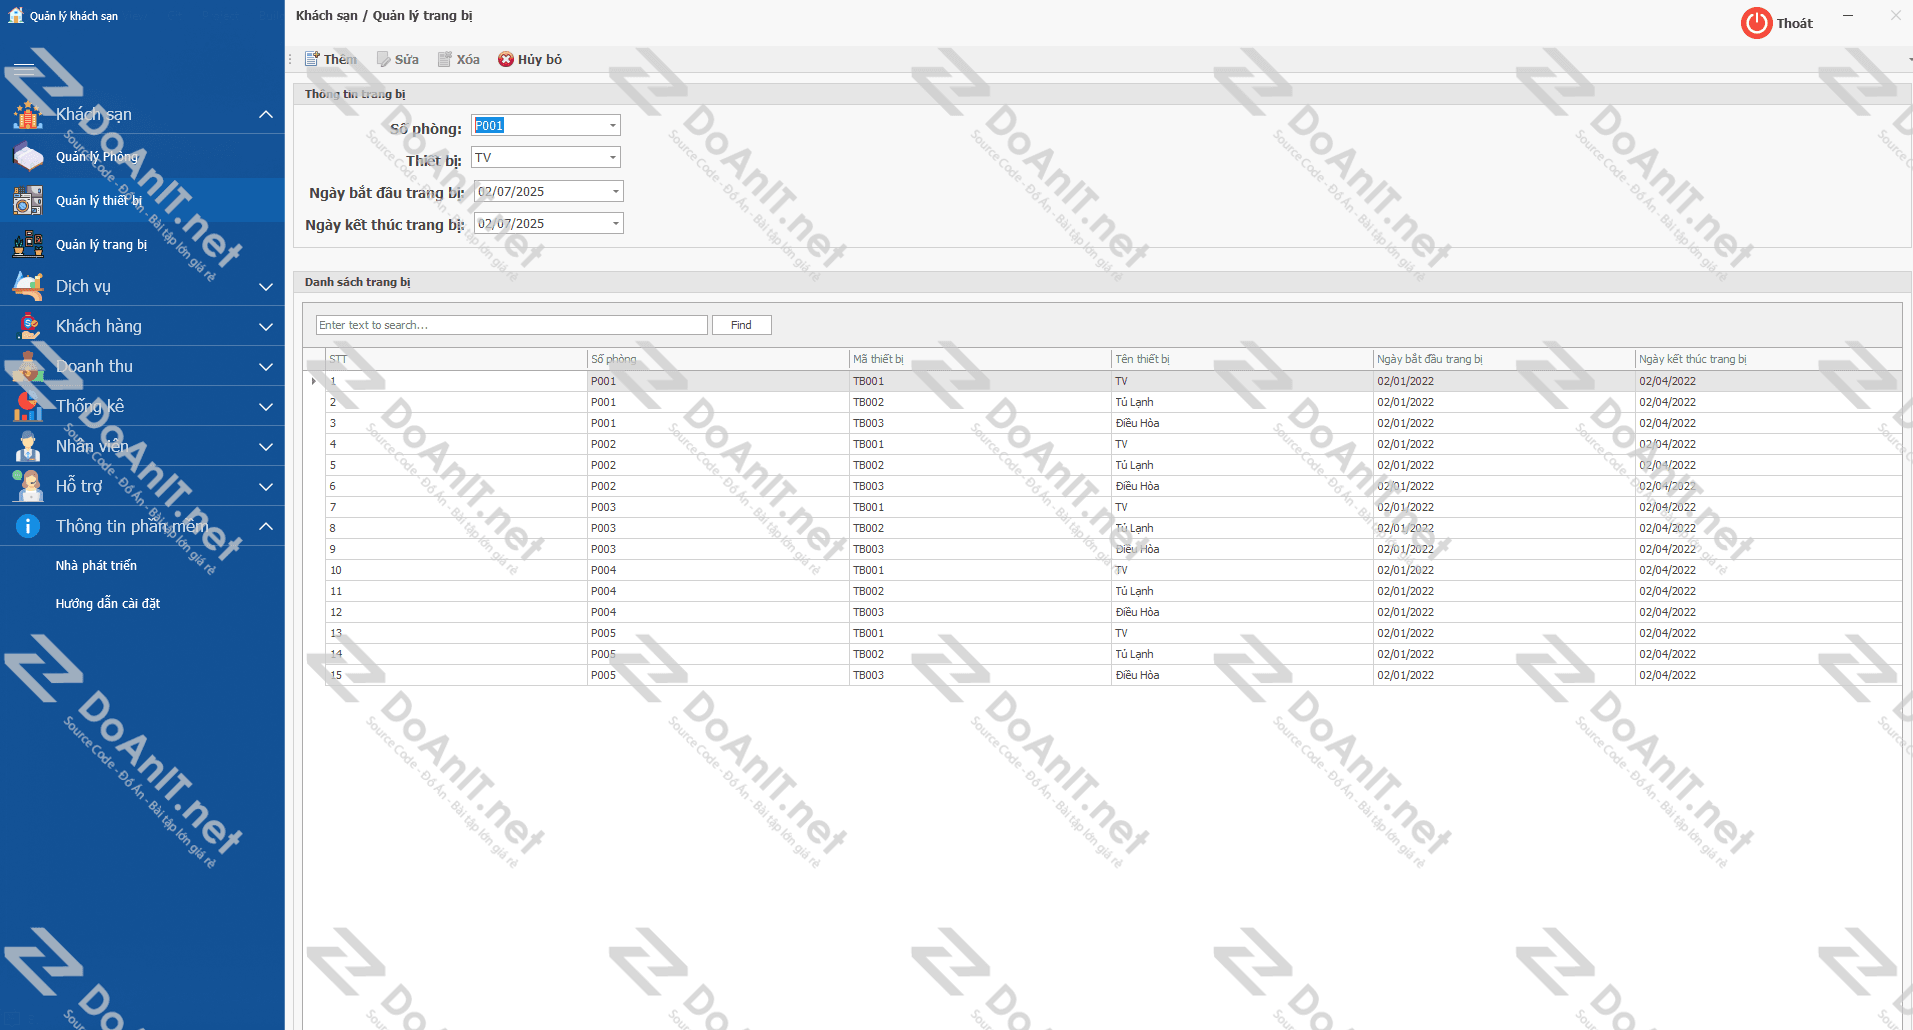Click the Quản lý thiết bị icon

point(28,201)
